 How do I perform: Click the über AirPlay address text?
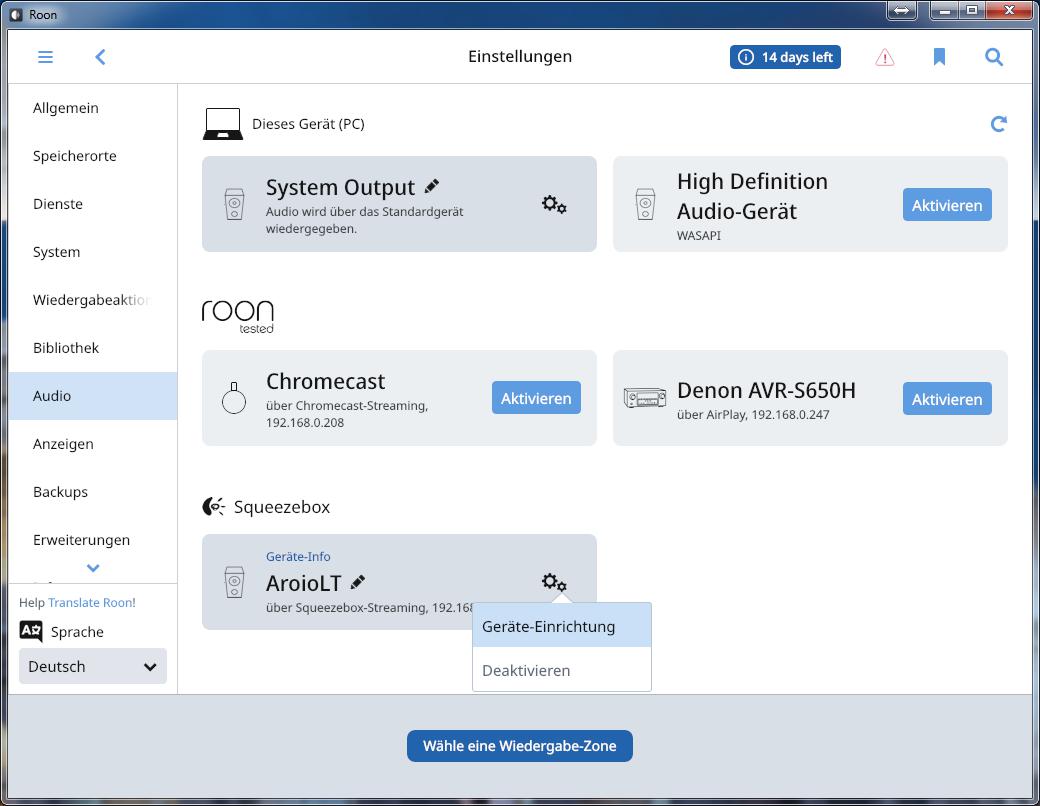click(753, 415)
